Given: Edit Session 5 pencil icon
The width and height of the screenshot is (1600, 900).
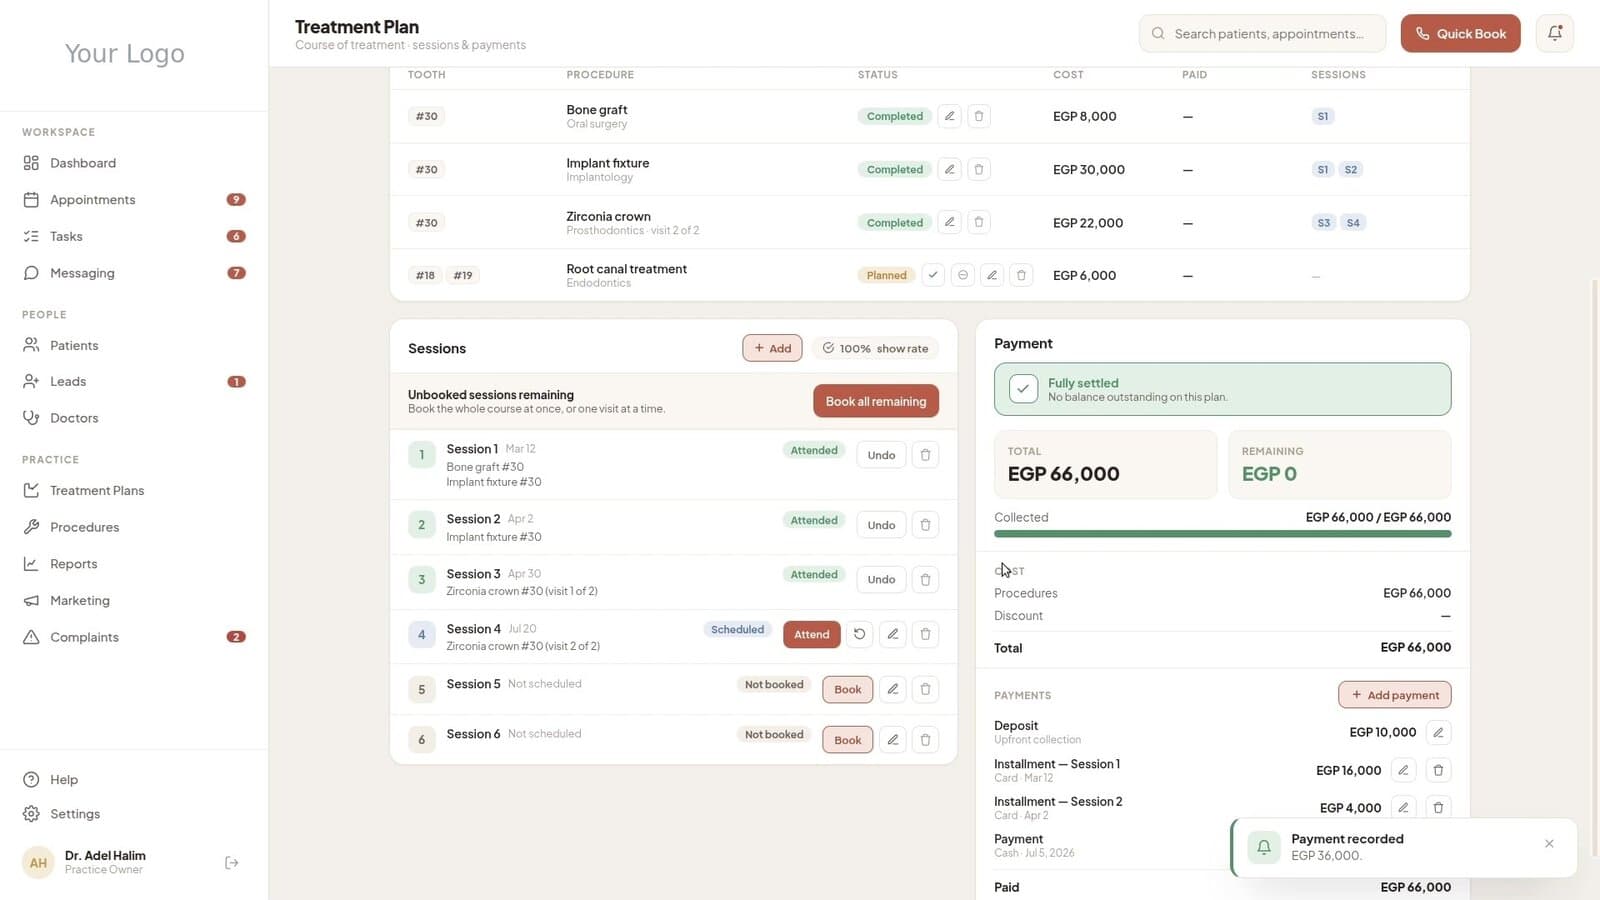Looking at the screenshot, I should tap(893, 689).
